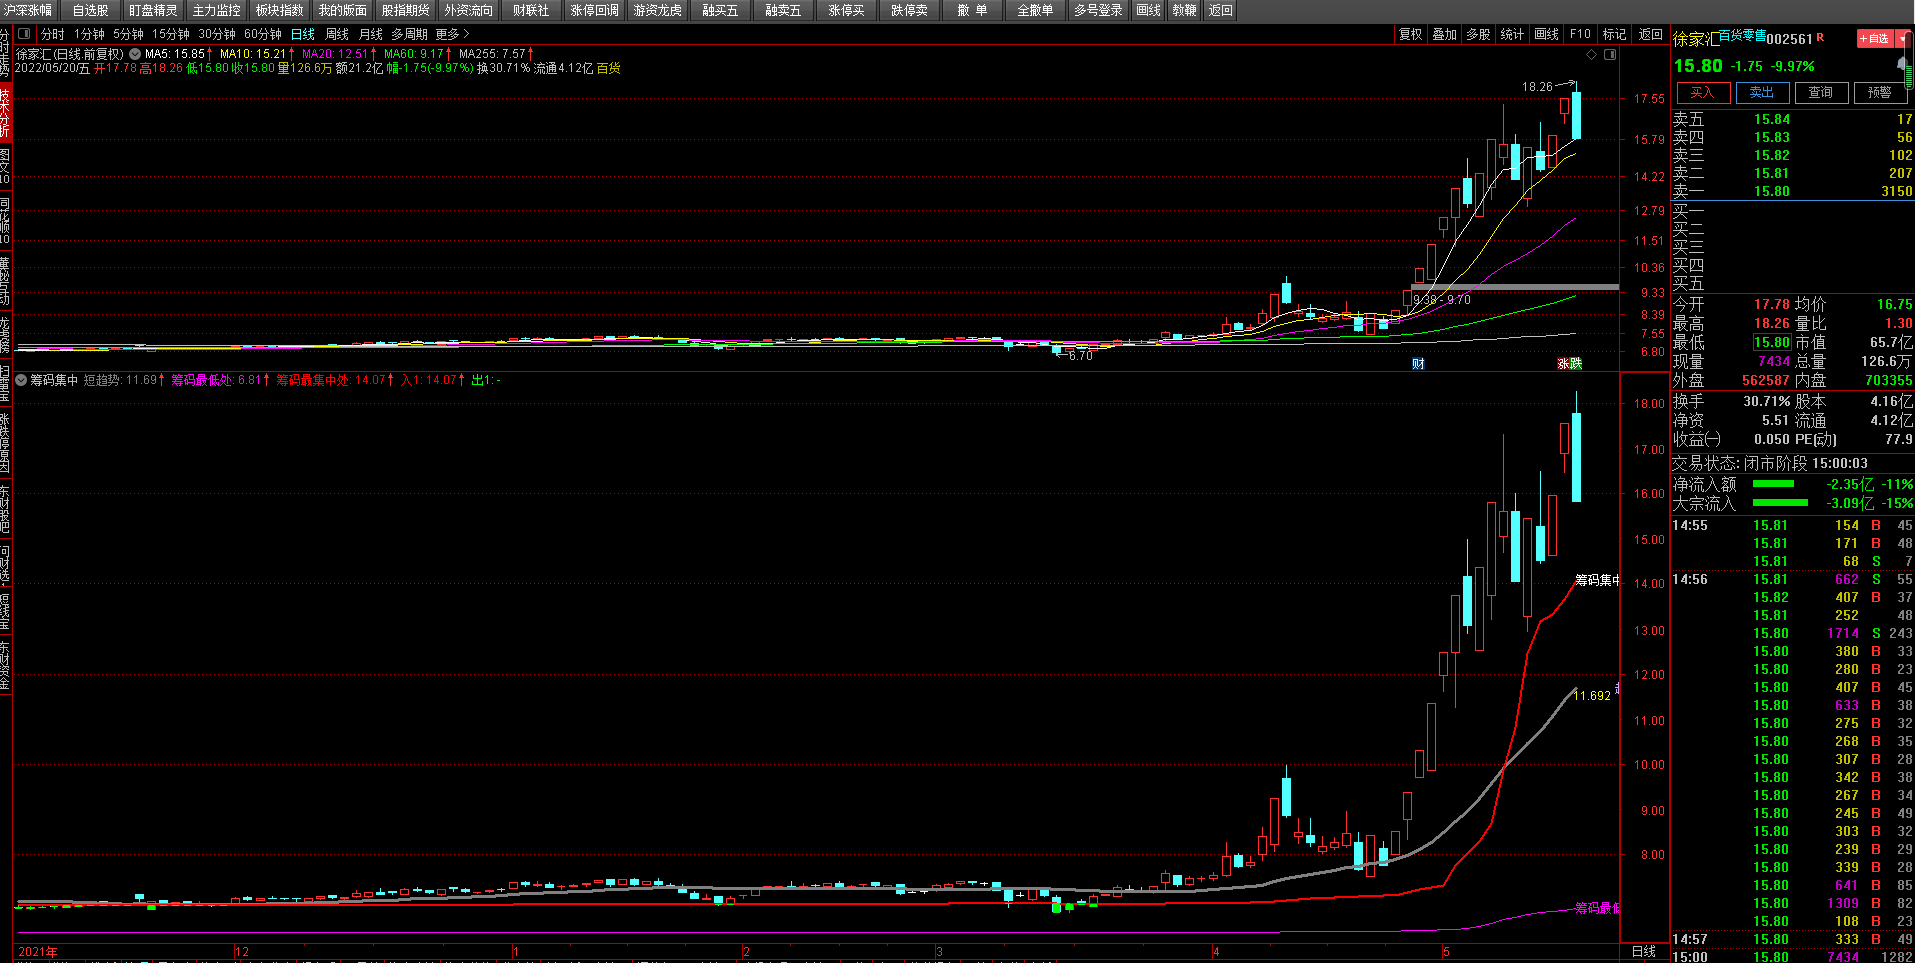Click the 统计 statistics option
This screenshot has width=1915, height=963.
click(1513, 34)
